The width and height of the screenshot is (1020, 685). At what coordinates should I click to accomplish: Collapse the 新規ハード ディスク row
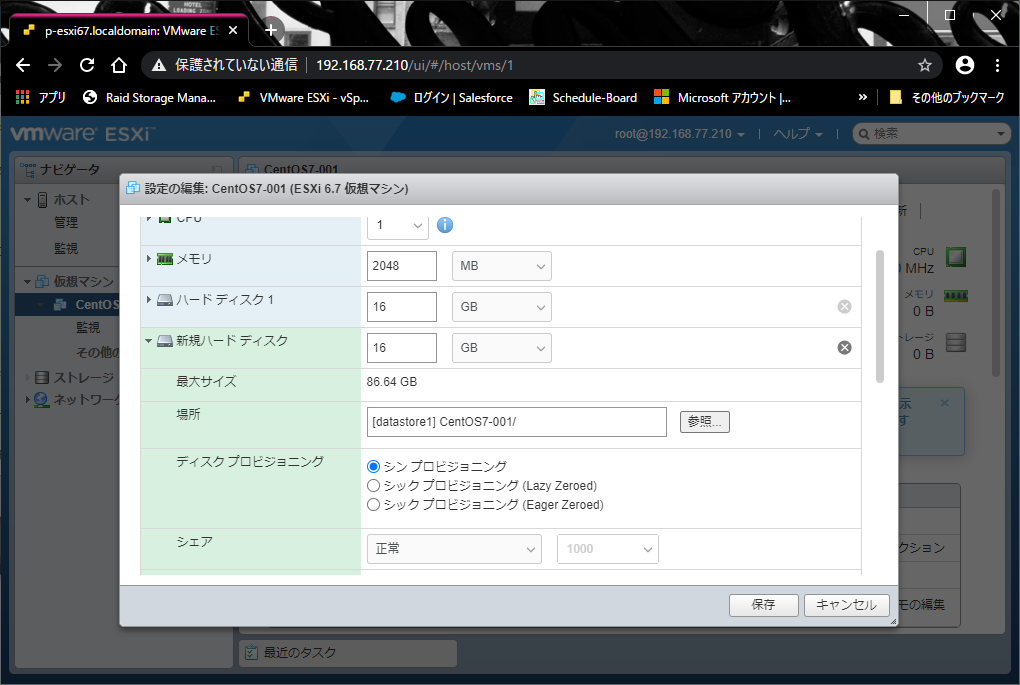149,341
